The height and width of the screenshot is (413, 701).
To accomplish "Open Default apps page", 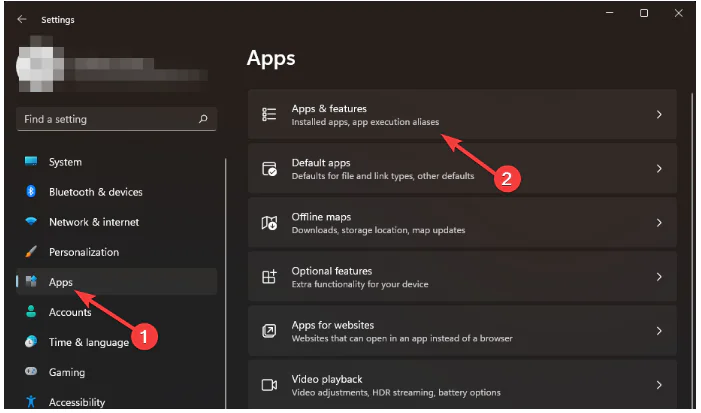I will click(x=462, y=169).
